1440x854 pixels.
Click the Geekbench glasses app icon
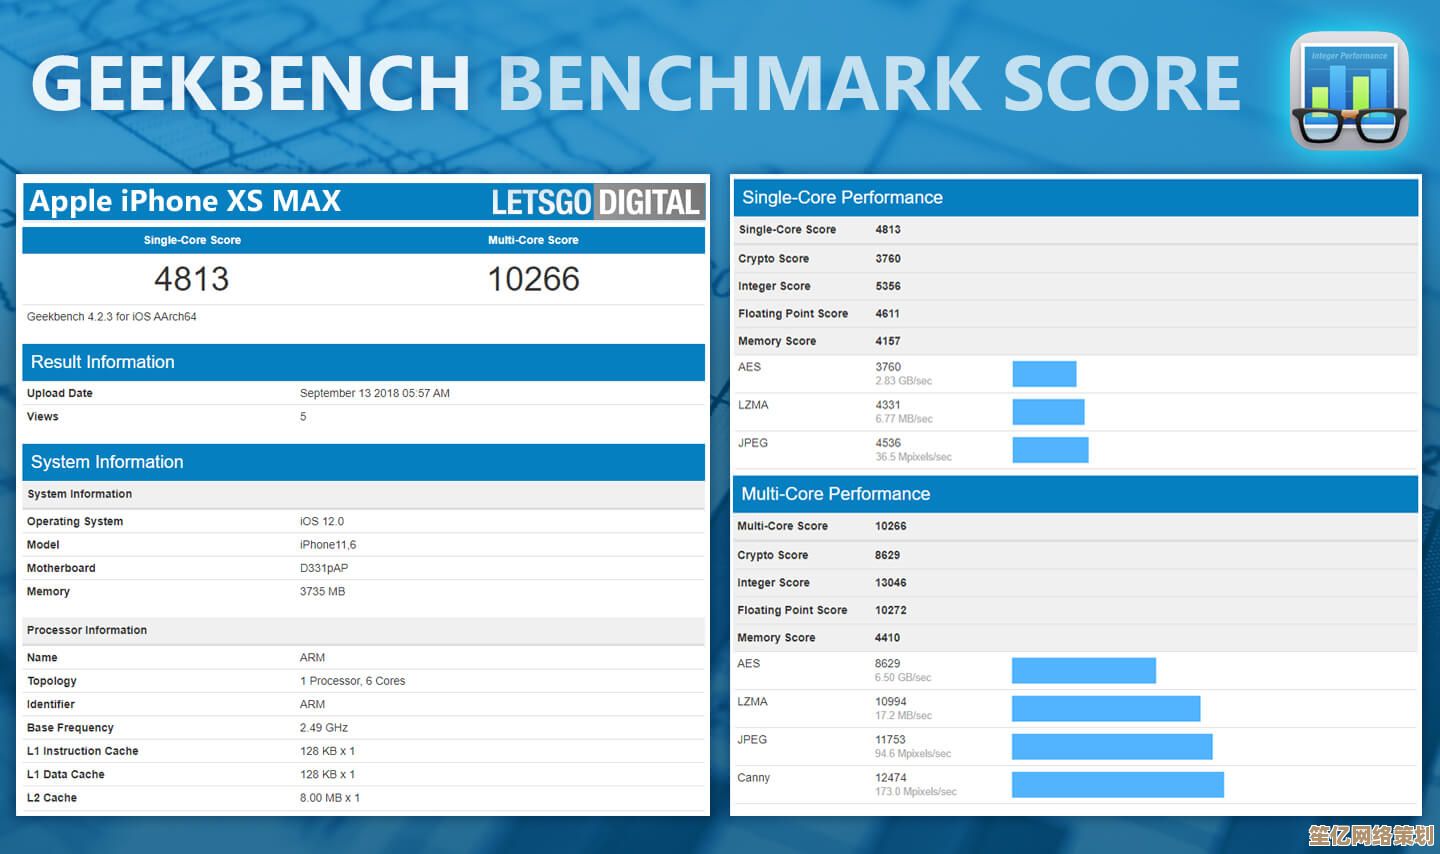[x=1349, y=91]
